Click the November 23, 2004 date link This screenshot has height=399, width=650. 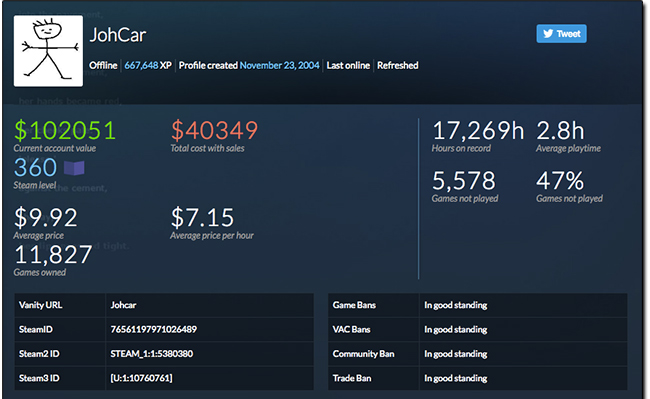[279, 65]
